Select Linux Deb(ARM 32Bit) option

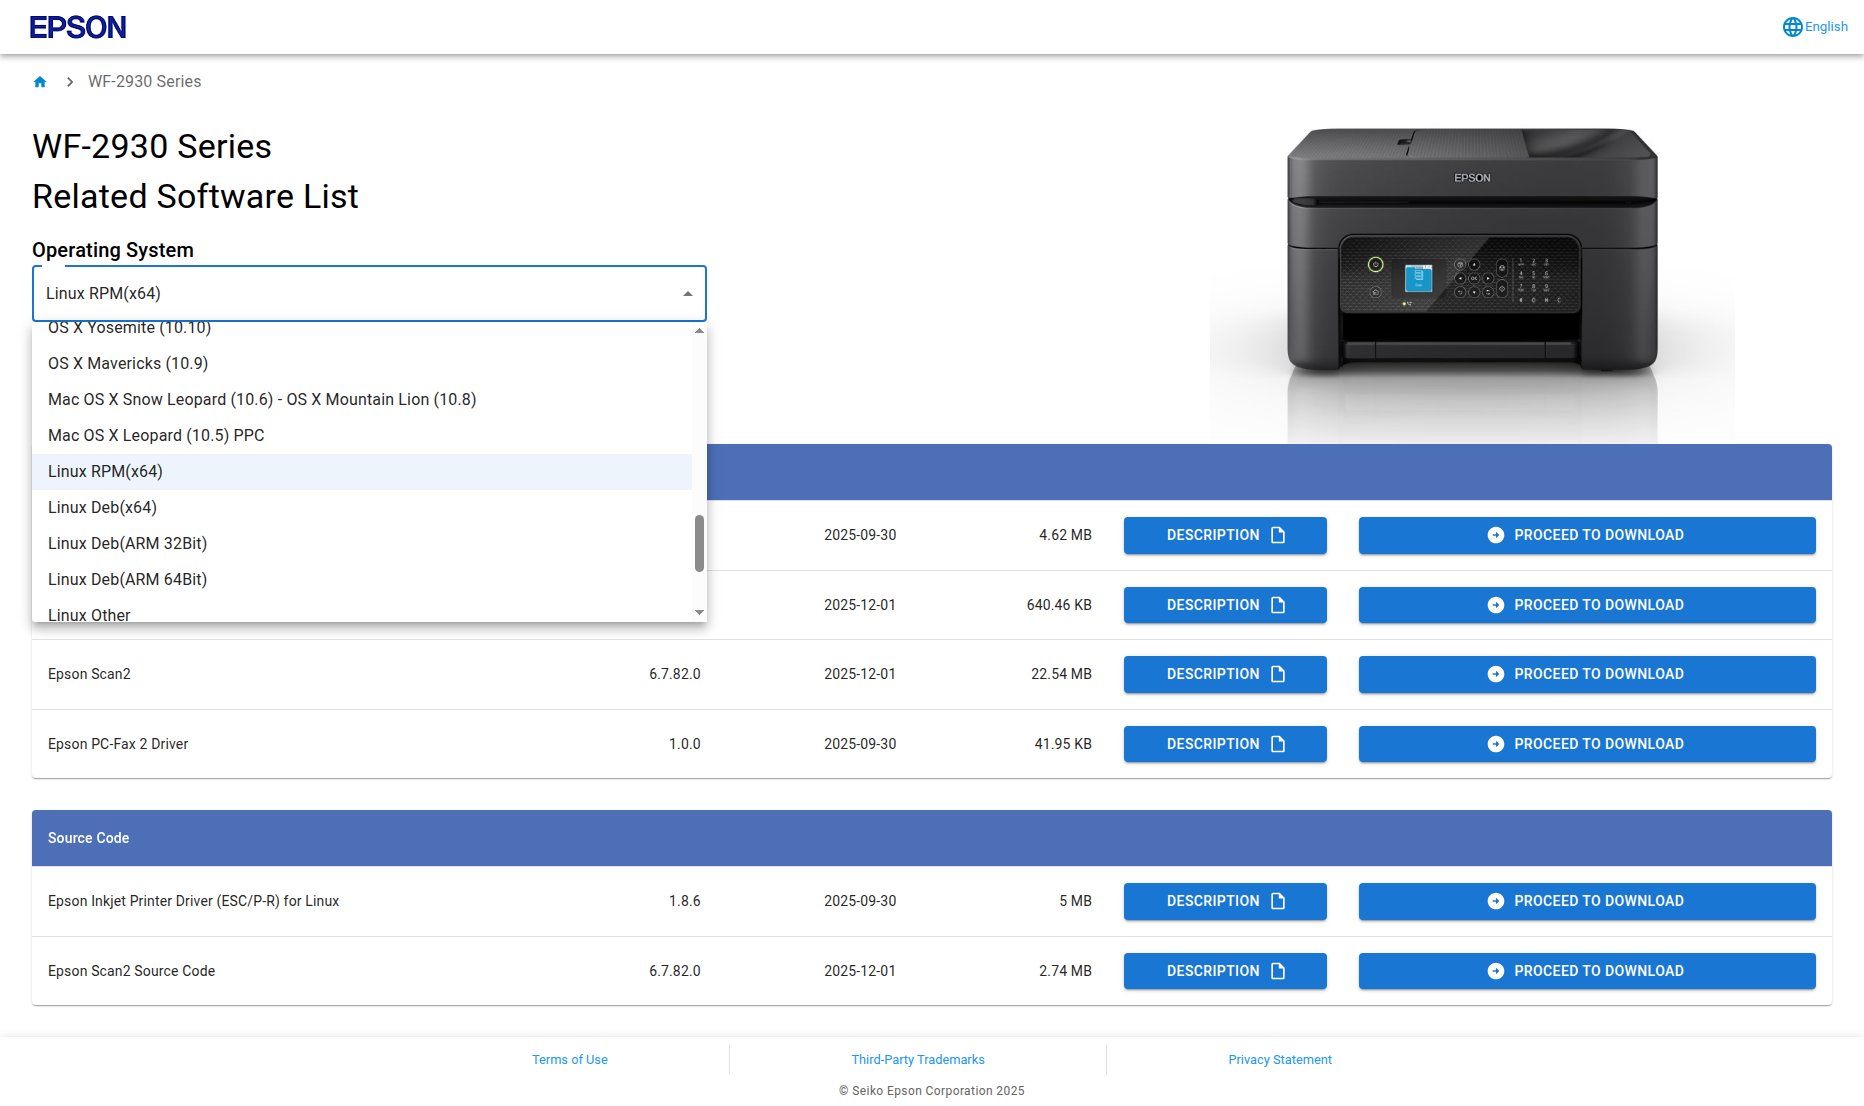tap(127, 543)
